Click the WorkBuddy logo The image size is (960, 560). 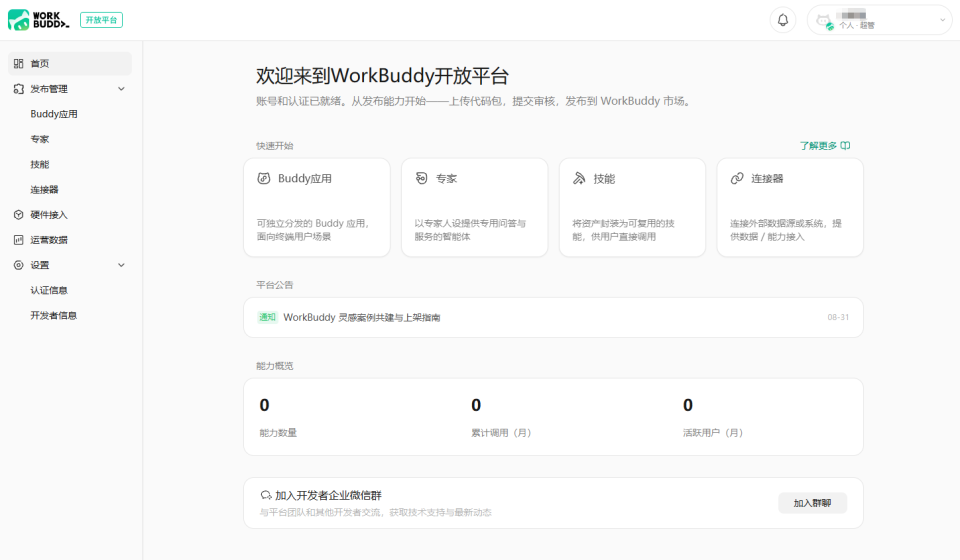(38, 20)
